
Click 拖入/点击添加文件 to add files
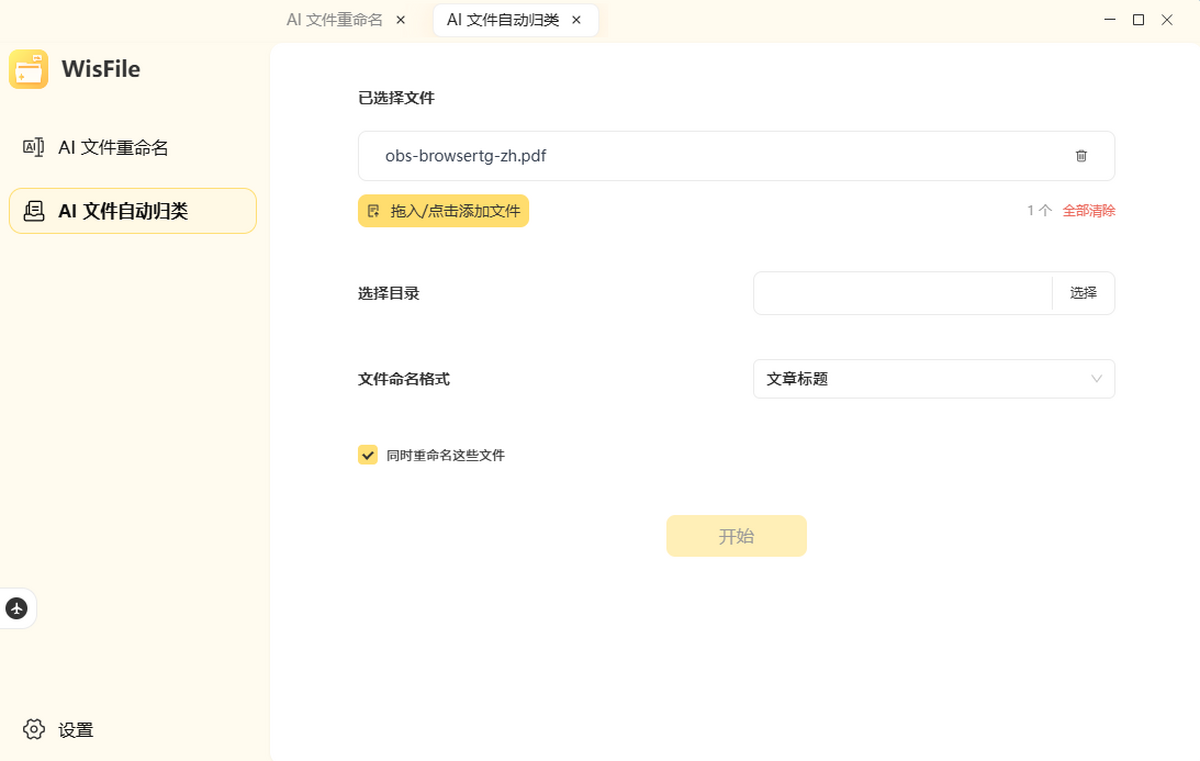click(443, 211)
